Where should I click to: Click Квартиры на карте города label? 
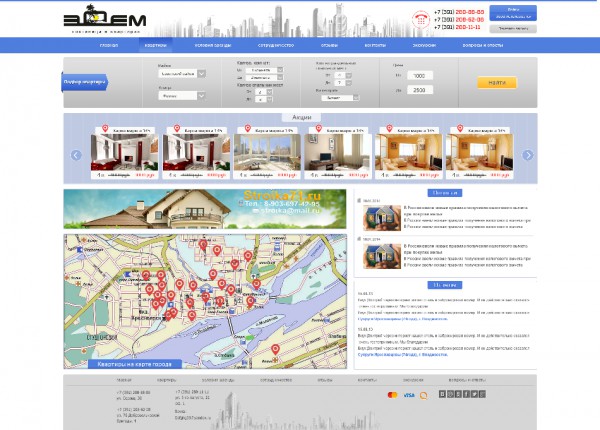point(135,364)
